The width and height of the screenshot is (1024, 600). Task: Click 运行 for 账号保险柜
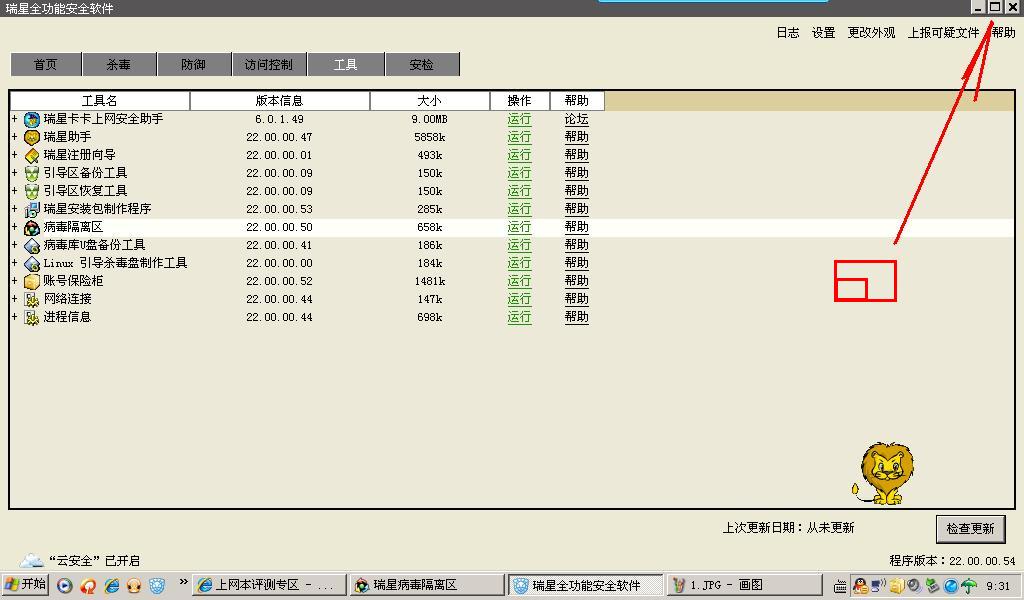point(519,281)
